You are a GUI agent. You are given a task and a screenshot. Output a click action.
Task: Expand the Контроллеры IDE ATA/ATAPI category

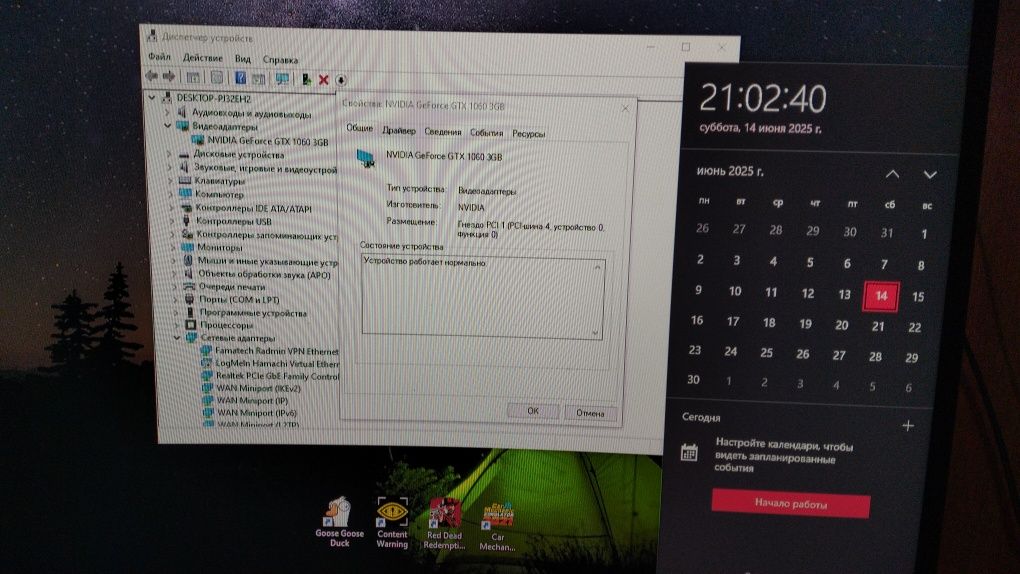pyautogui.click(x=172, y=208)
